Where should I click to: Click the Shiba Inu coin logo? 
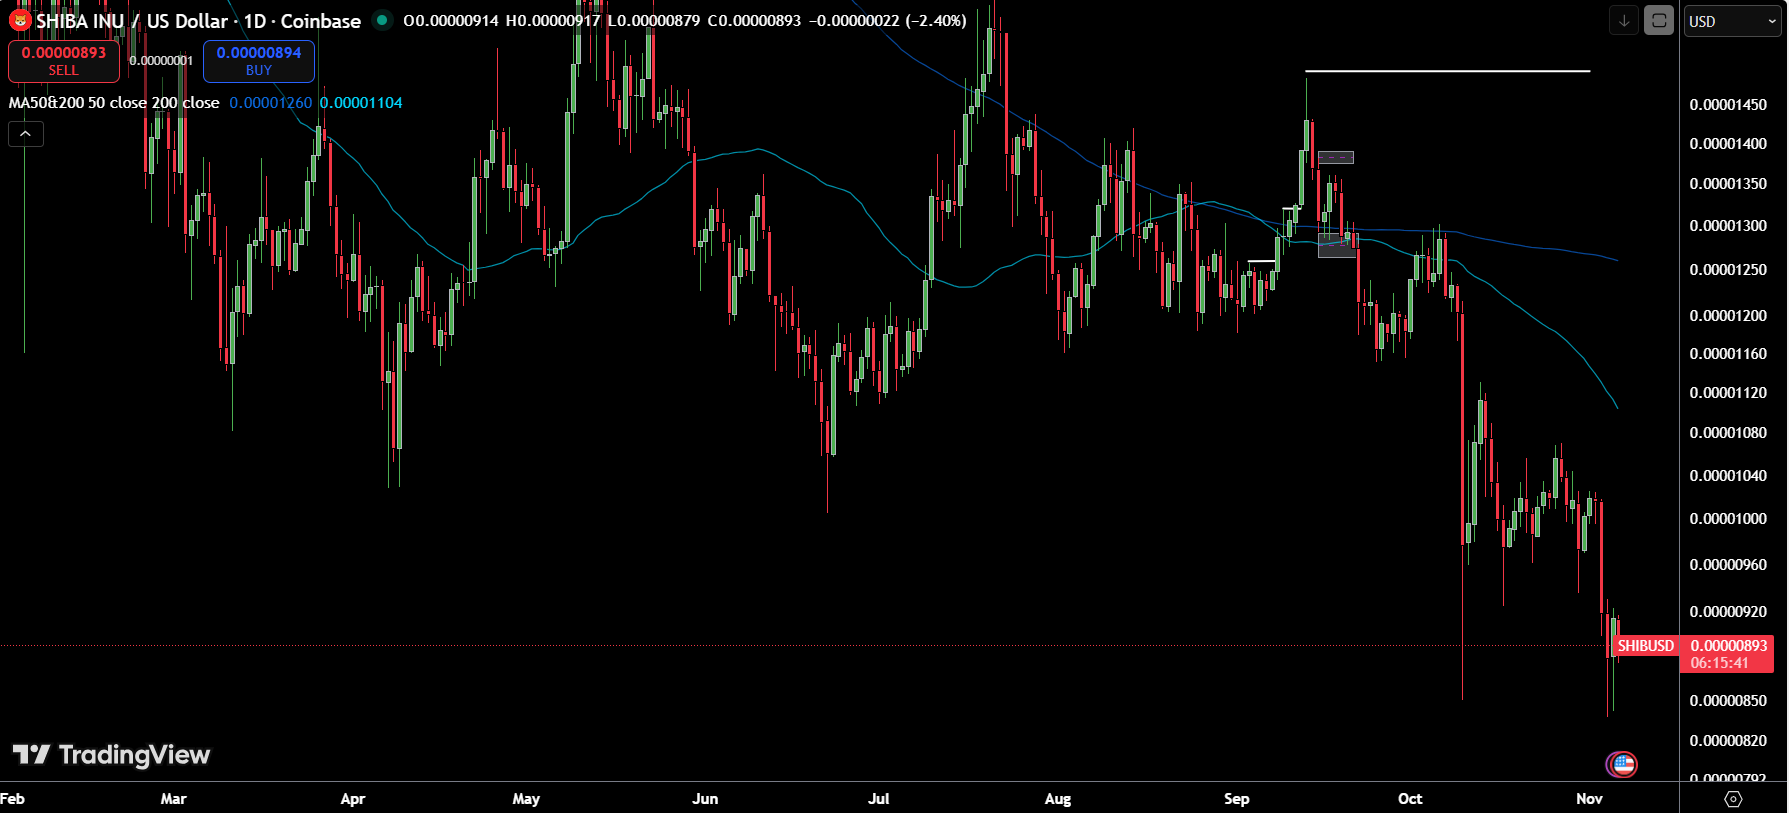point(19,20)
